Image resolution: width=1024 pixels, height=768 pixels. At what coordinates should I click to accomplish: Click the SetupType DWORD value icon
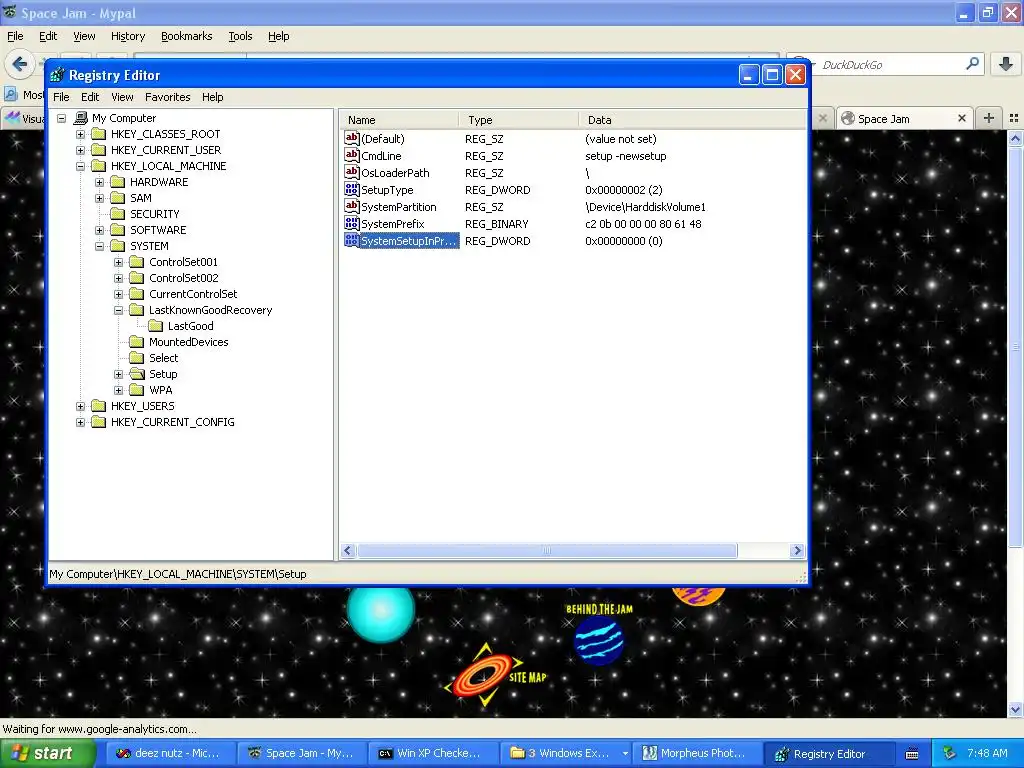click(x=351, y=189)
